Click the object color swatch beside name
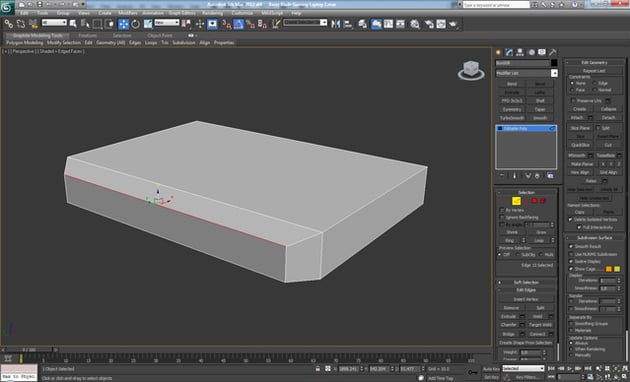630x382 pixels. 554,63
